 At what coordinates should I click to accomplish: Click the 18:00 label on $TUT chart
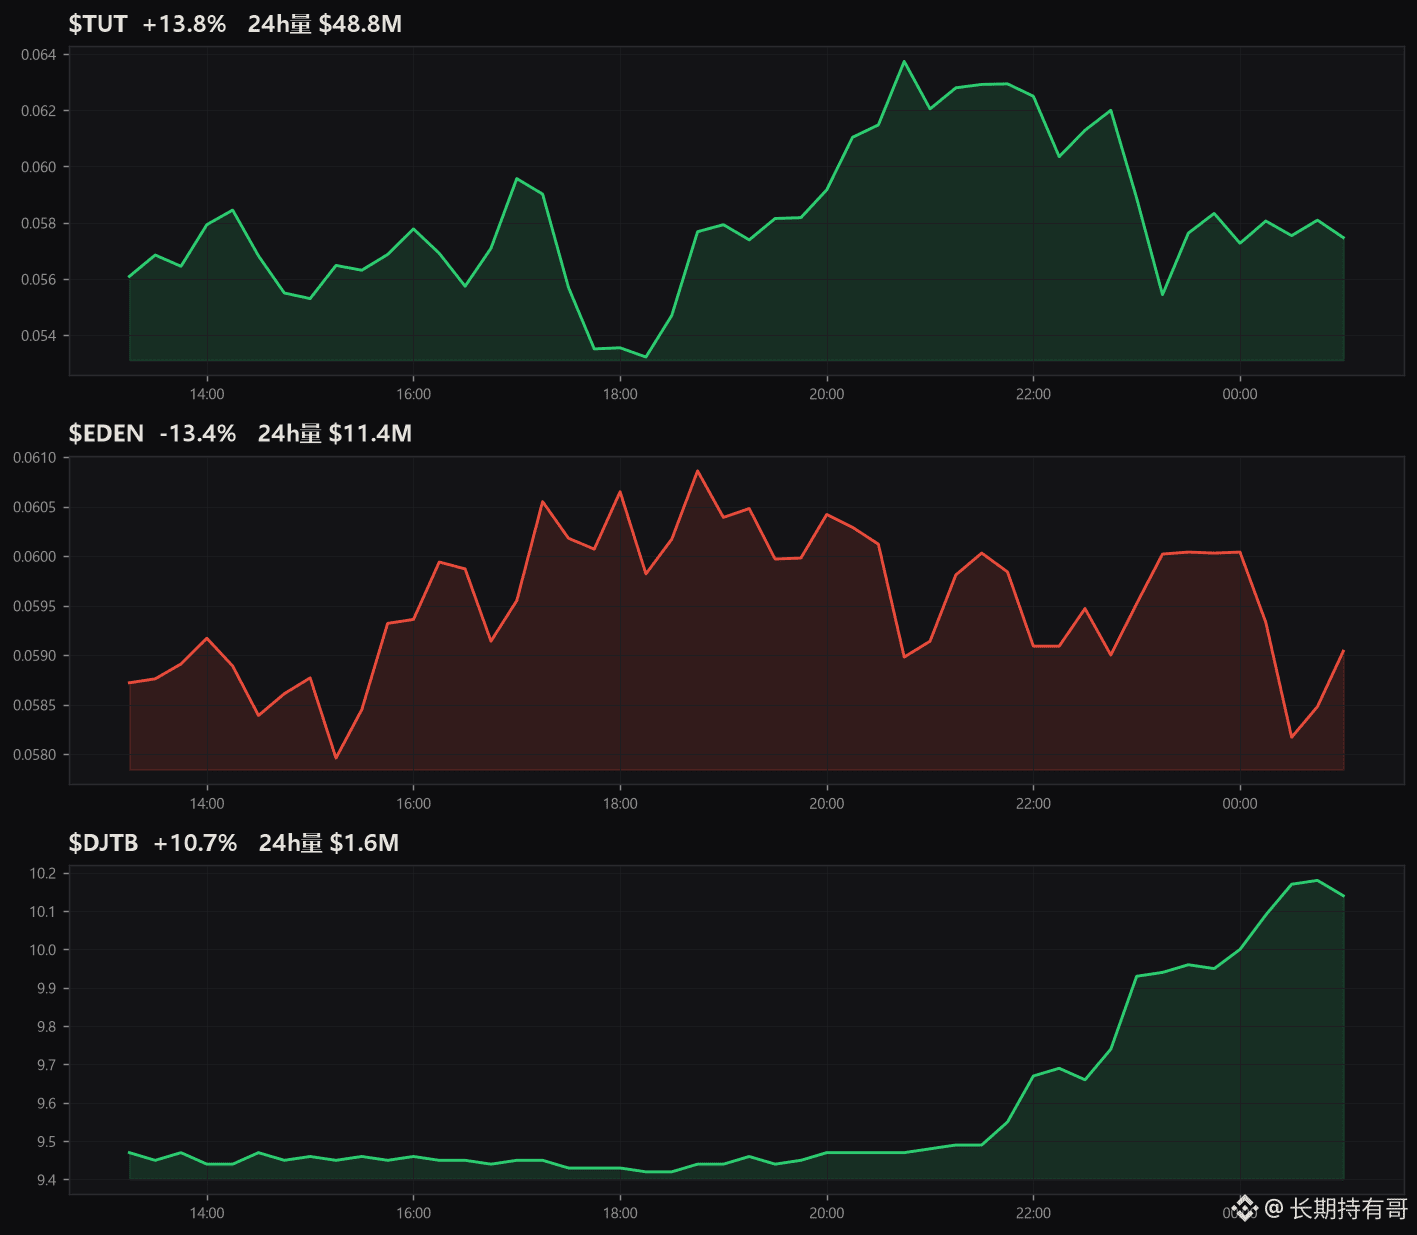tap(620, 394)
